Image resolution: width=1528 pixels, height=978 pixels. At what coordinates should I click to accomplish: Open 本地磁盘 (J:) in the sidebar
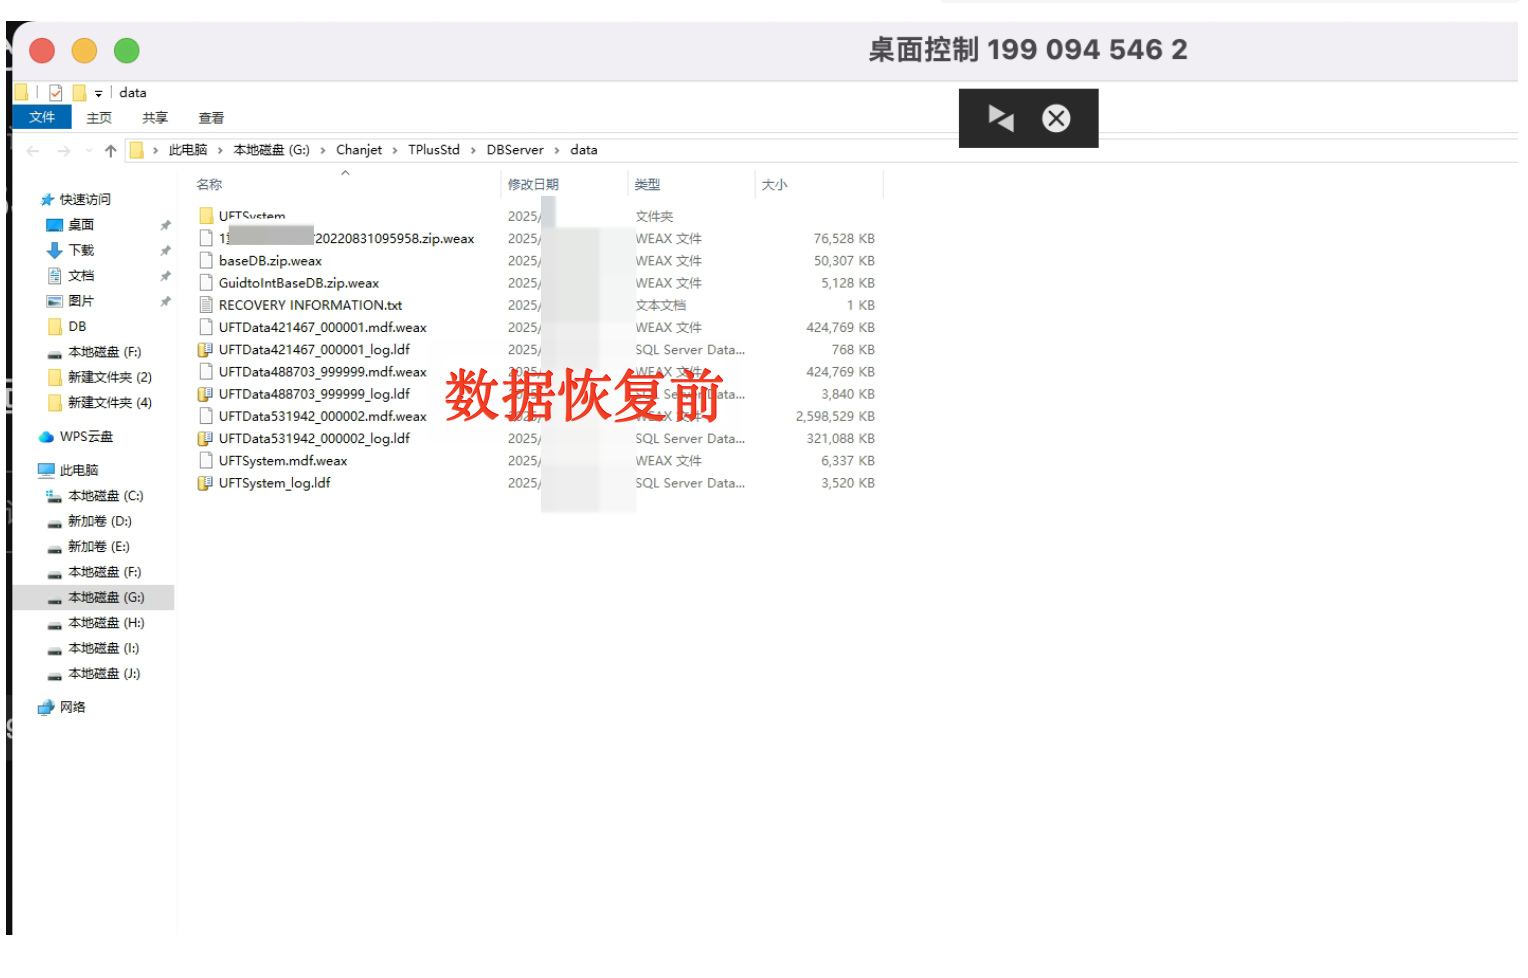point(104,674)
